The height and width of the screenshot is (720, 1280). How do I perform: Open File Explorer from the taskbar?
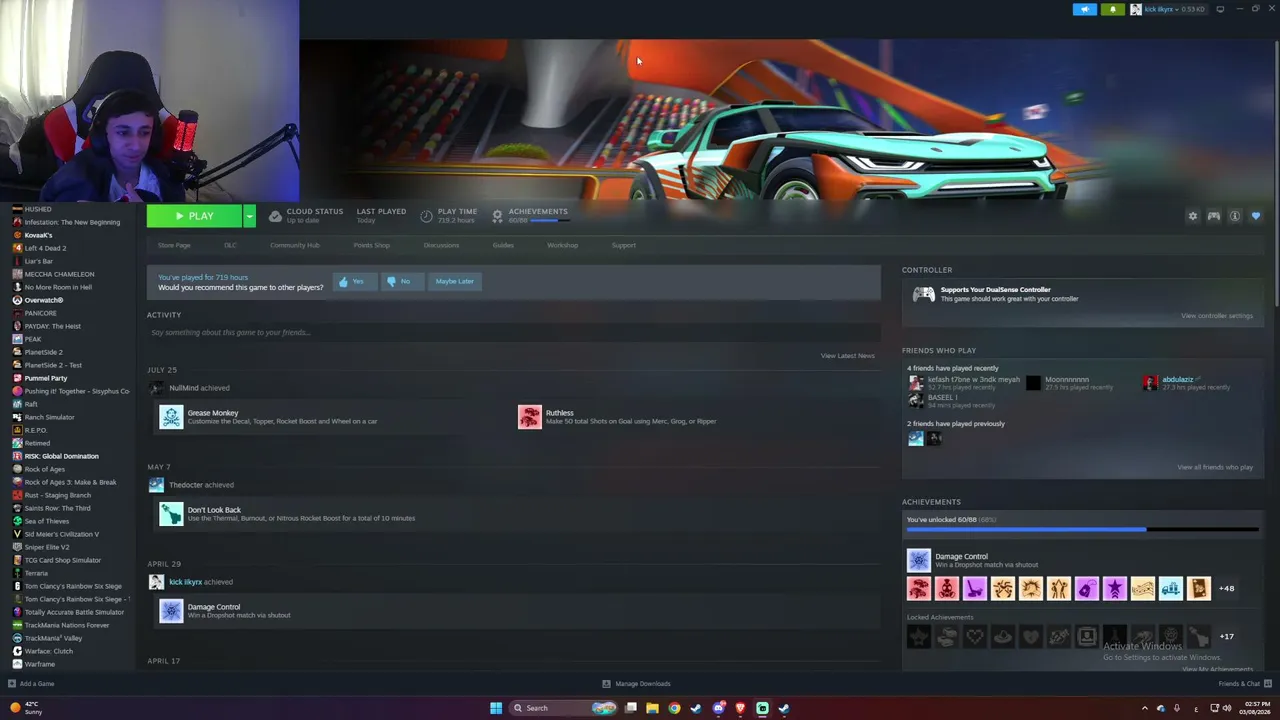coord(652,708)
